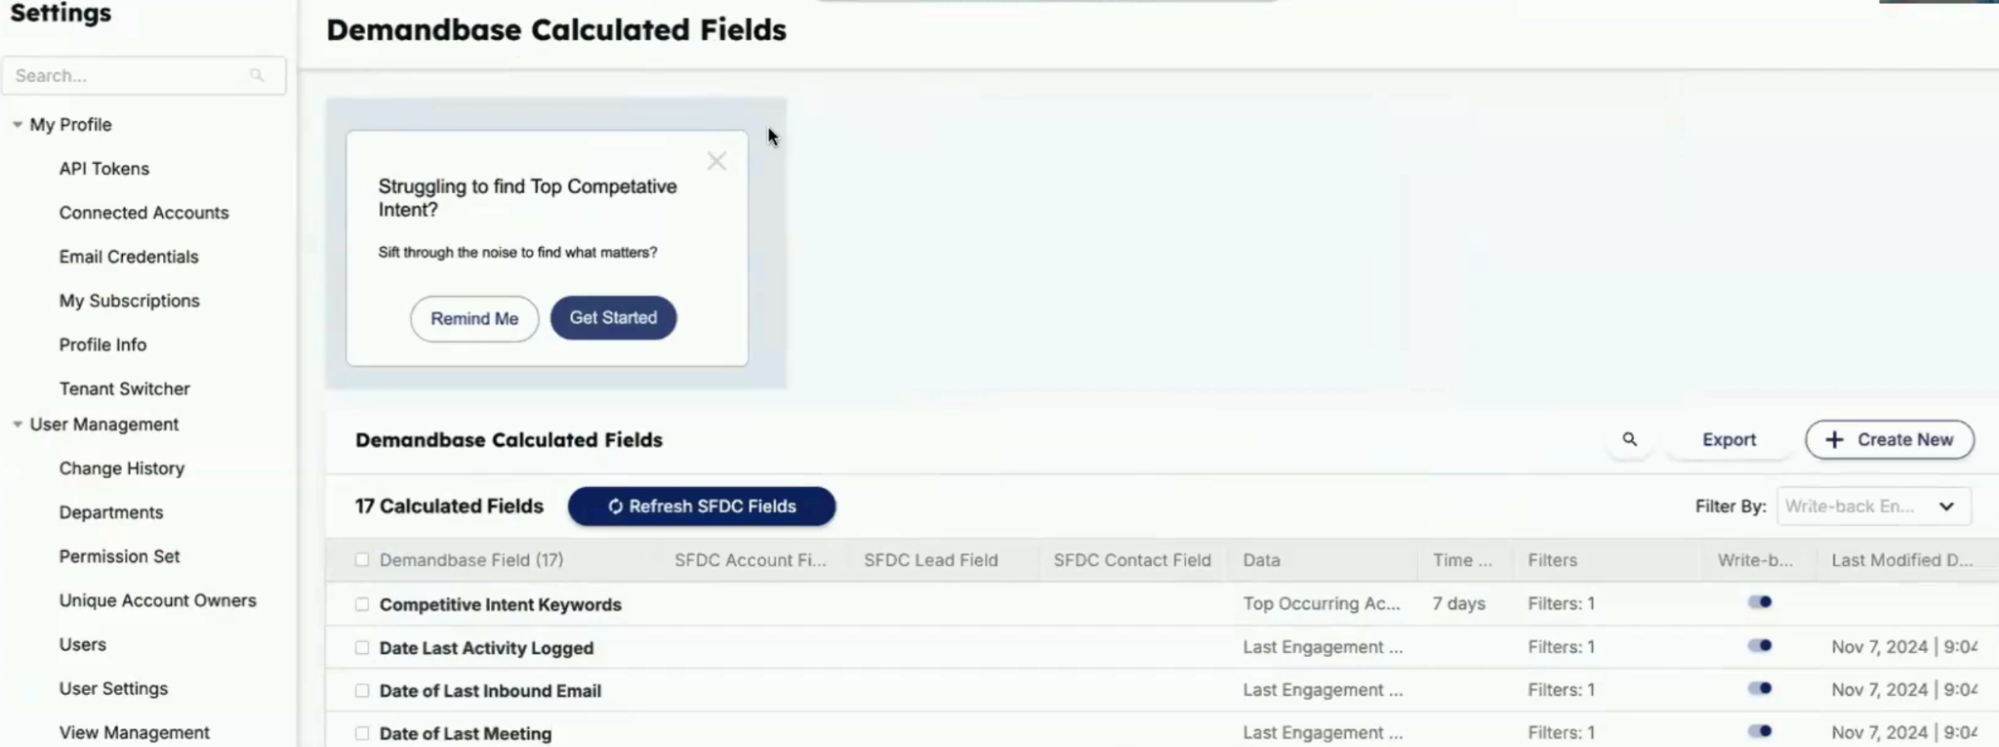This screenshot has height=747, width=1999.
Task: Toggle write-back for Date of Last Inbound Email
Action: [x=1760, y=688]
